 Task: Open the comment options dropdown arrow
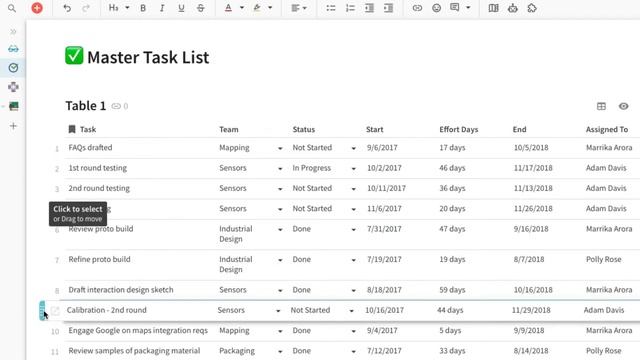(468, 8)
